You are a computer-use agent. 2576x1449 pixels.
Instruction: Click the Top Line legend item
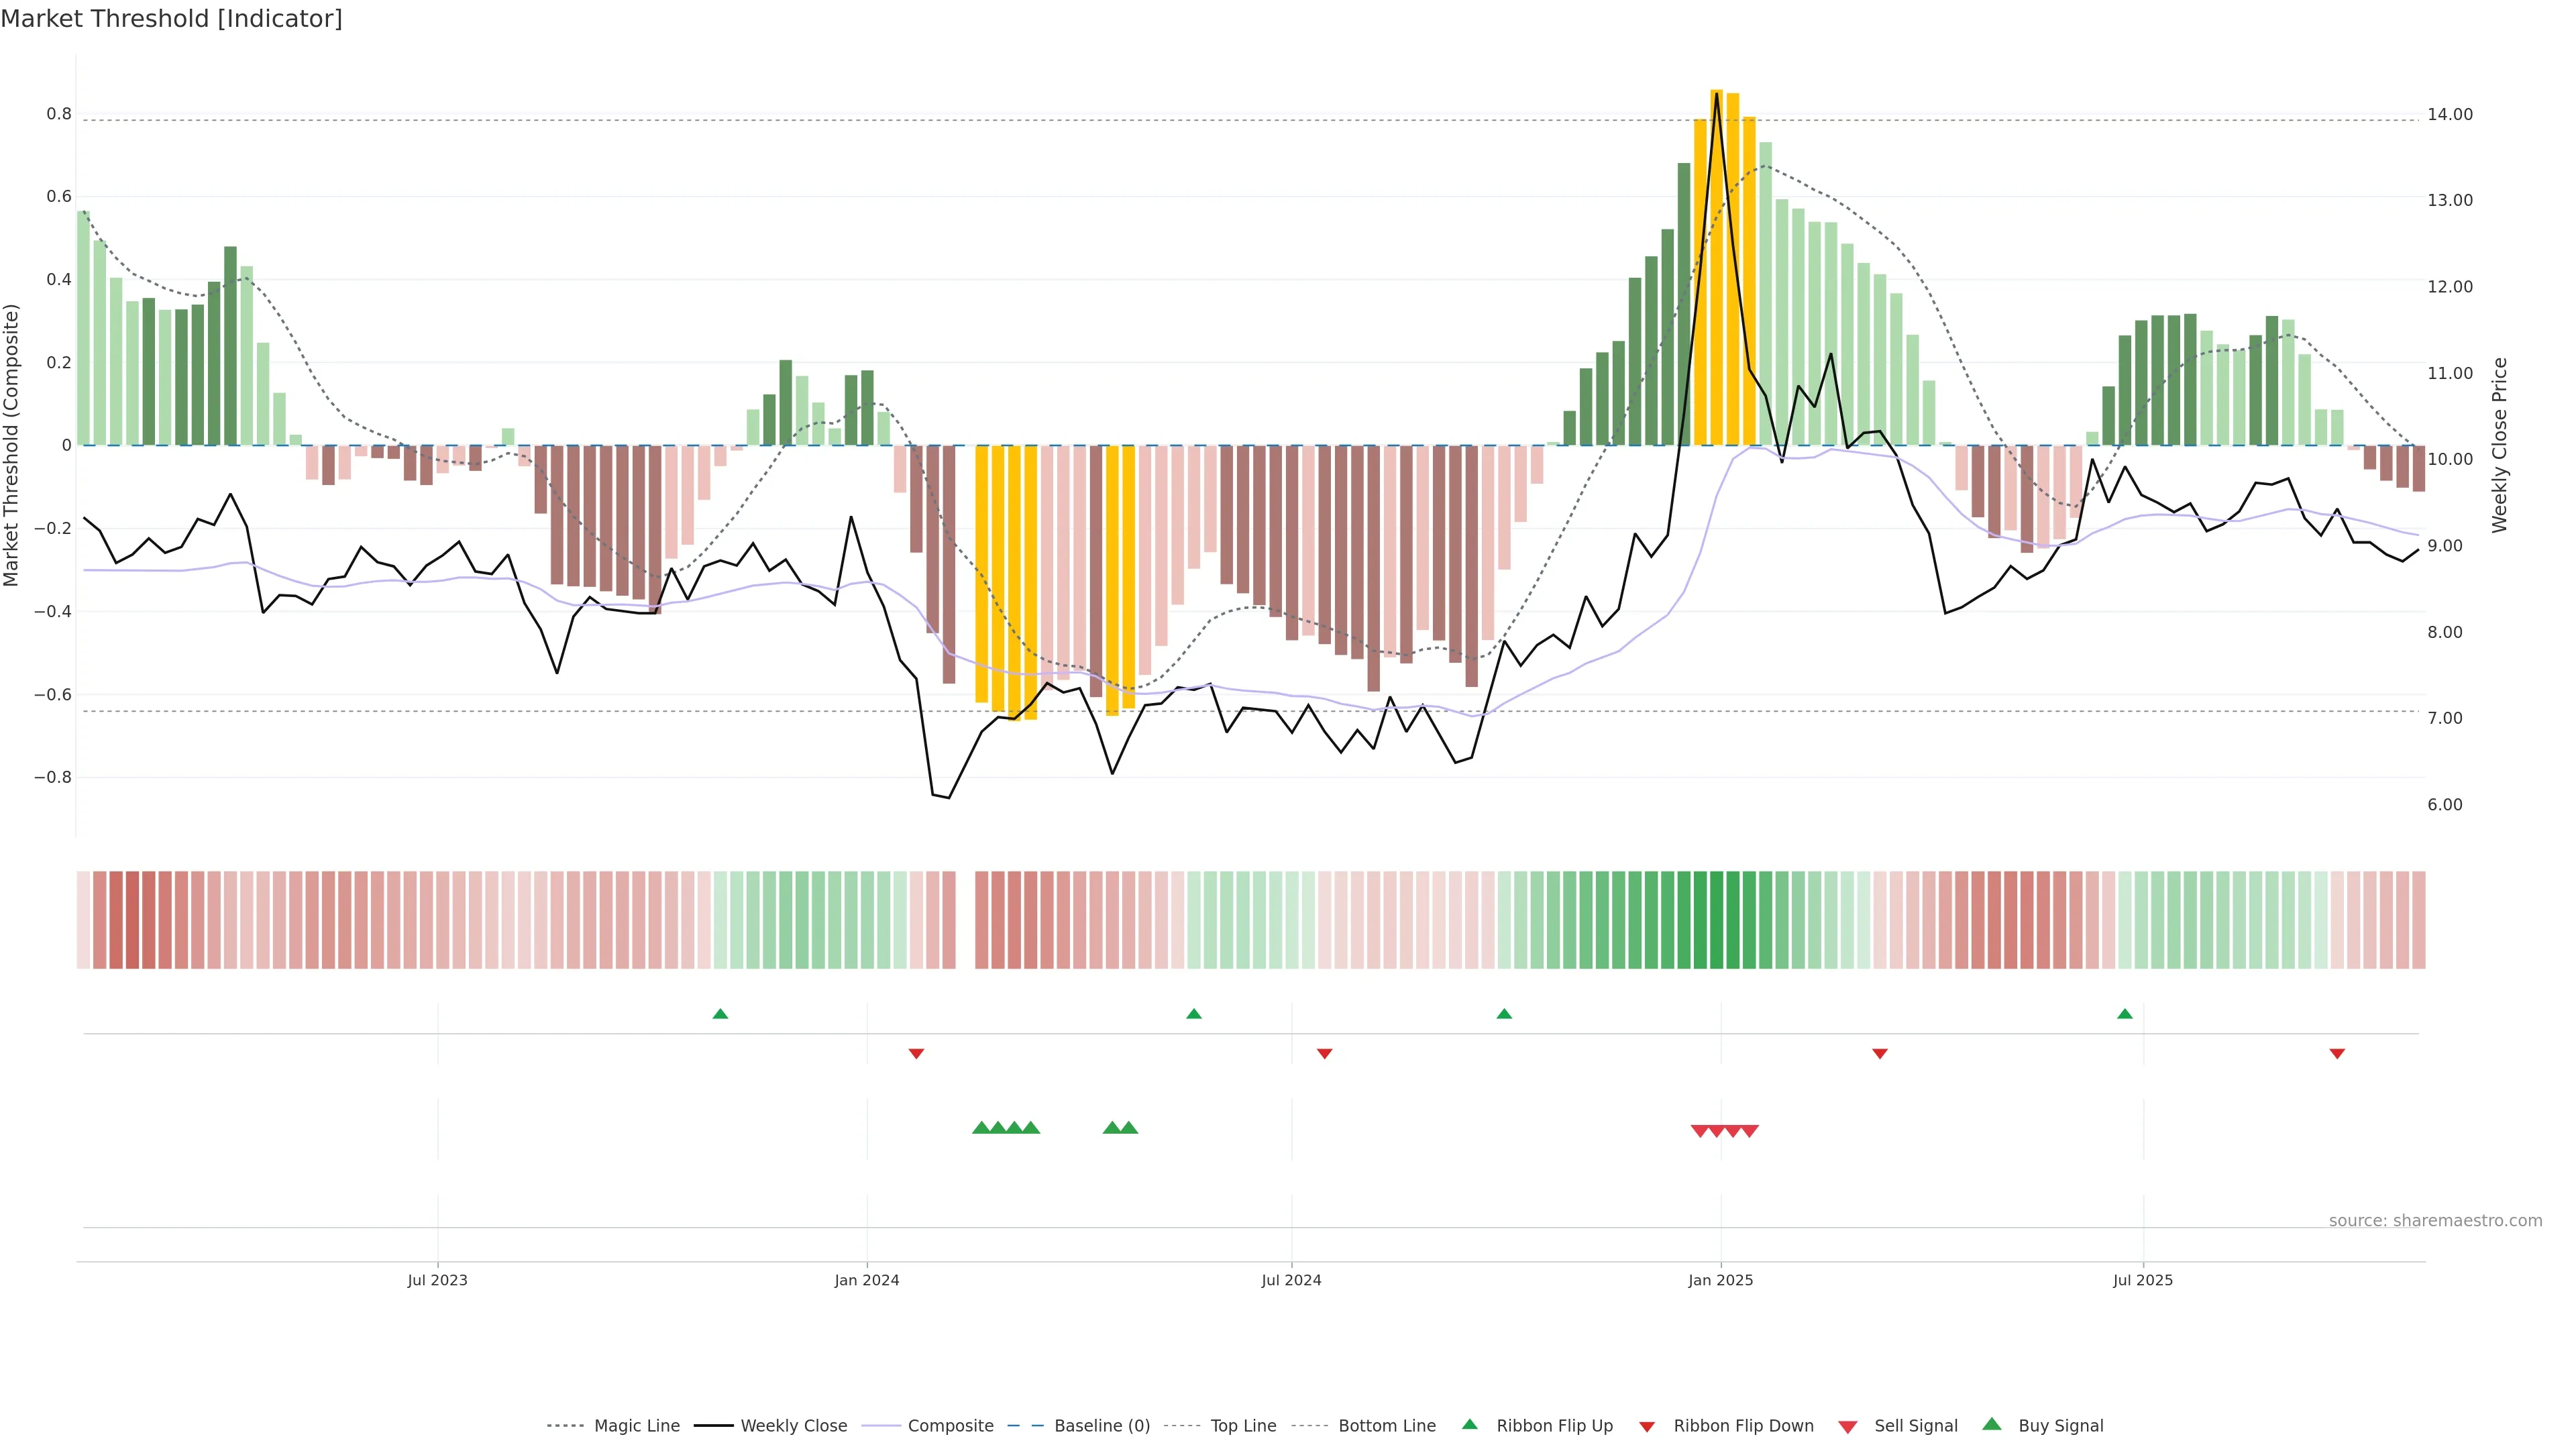pos(1243,1426)
